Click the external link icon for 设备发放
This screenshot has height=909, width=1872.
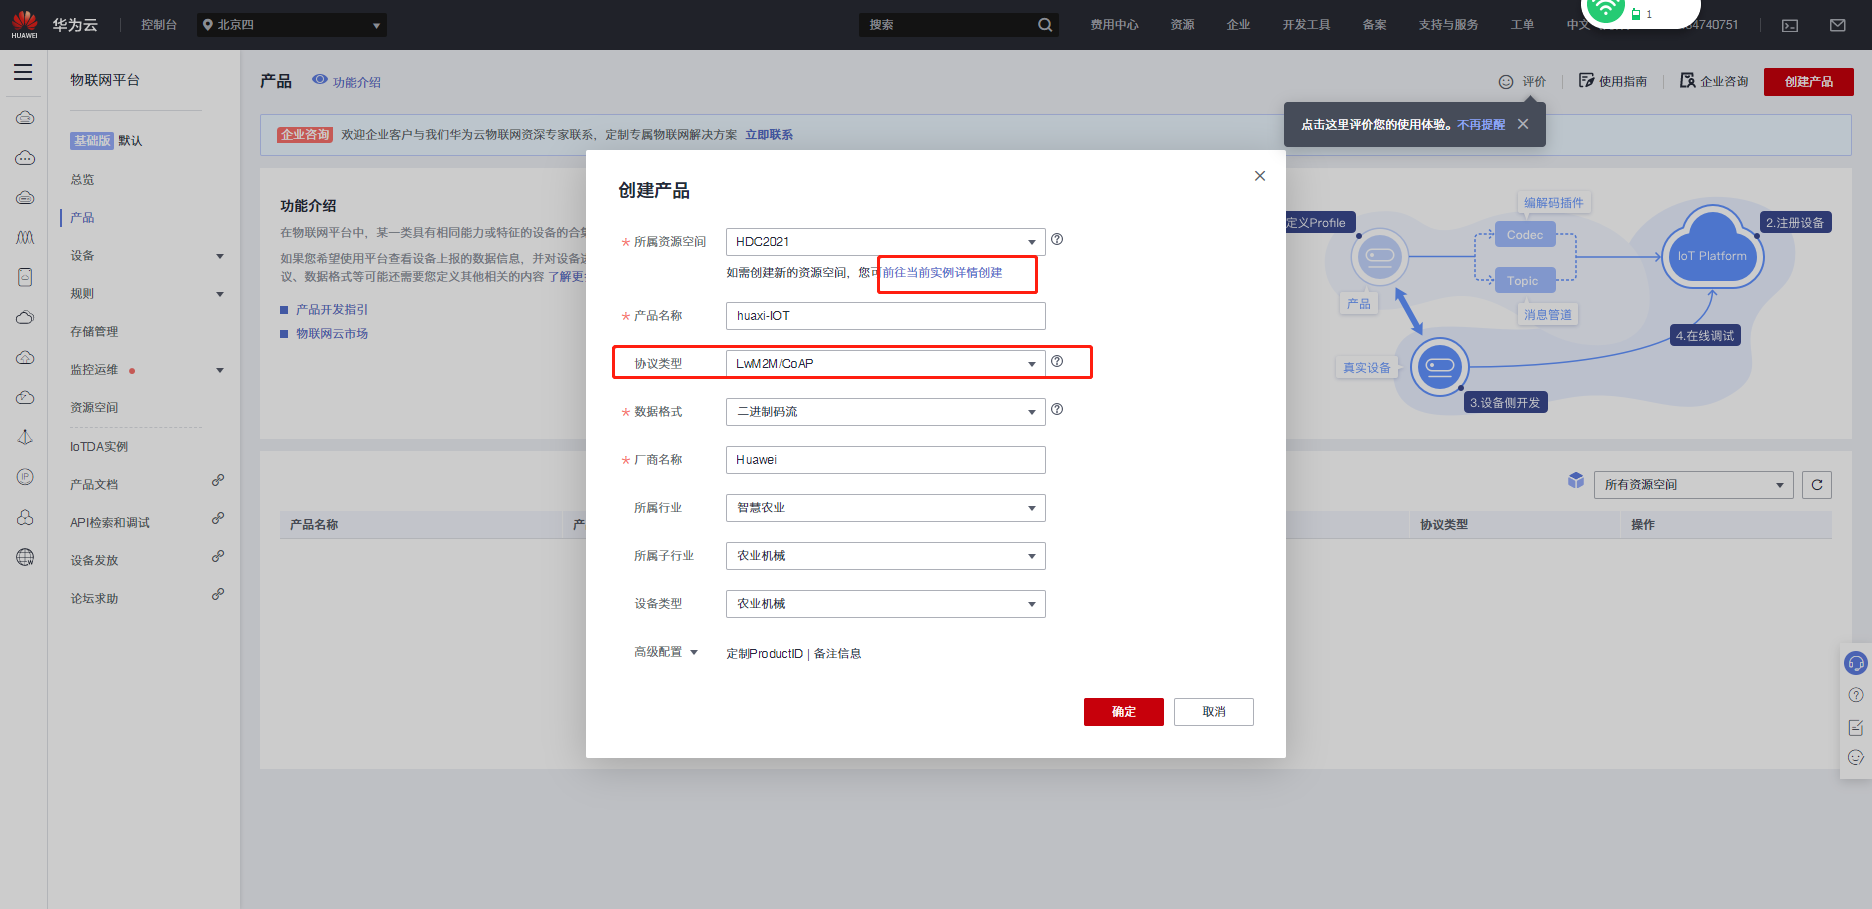(x=218, y=556)
